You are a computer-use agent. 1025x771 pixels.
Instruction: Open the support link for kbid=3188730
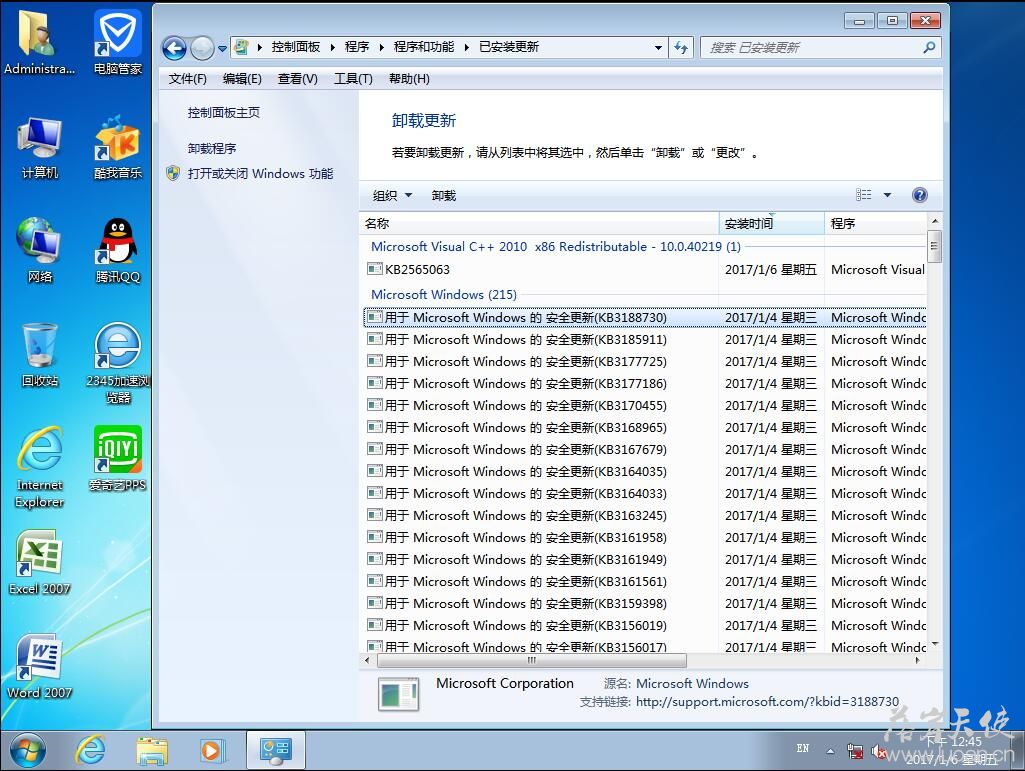(x=767, y=702)
